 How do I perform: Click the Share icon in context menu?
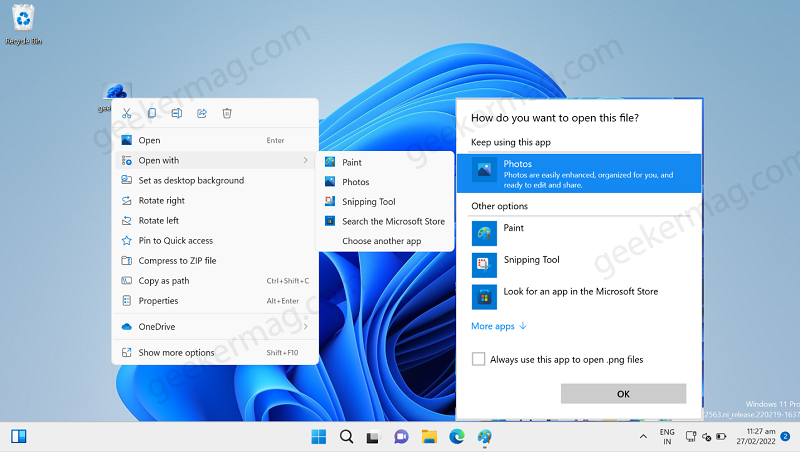202,113
